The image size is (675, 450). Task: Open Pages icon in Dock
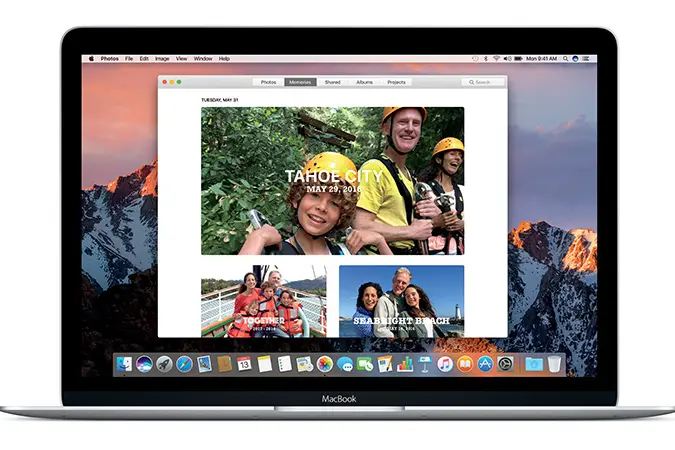385,364
